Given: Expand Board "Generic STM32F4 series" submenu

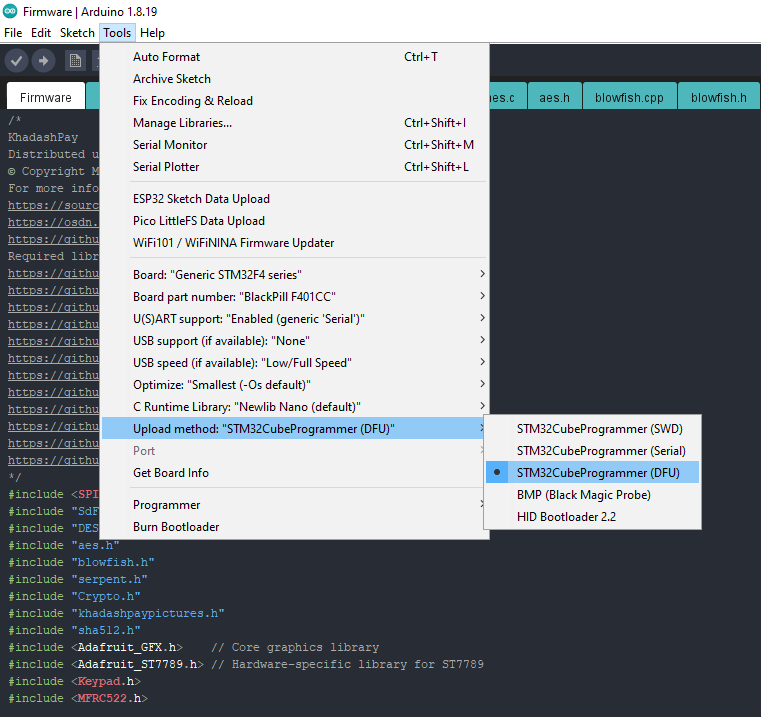Looking at the screenshot, I should coord(295,275).
